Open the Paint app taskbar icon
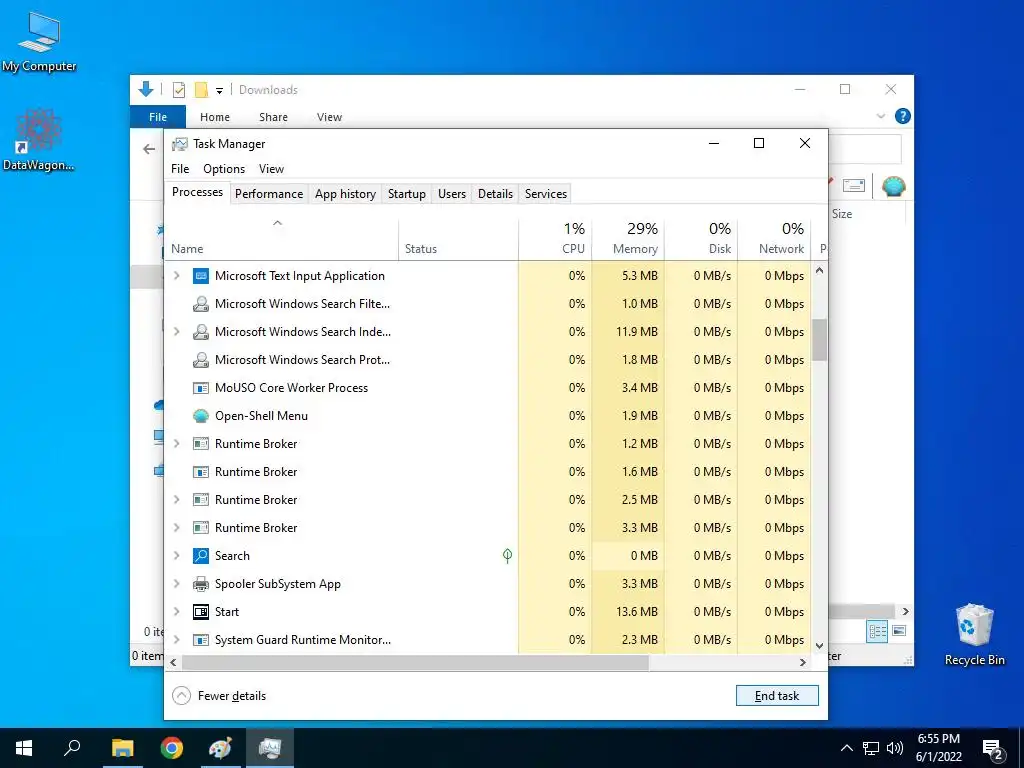 [221, 748]
